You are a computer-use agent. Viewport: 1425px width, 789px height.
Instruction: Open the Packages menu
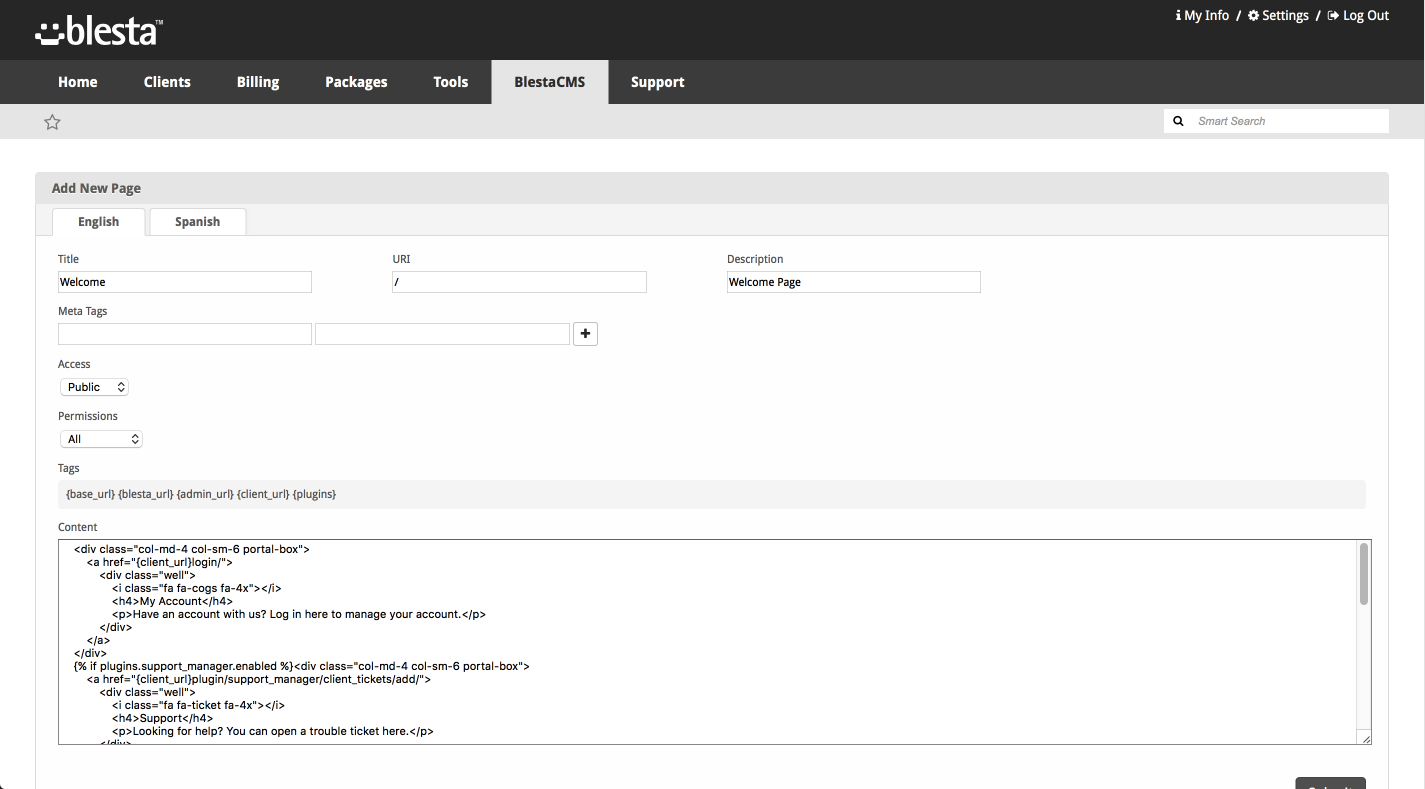coord(356,82)
